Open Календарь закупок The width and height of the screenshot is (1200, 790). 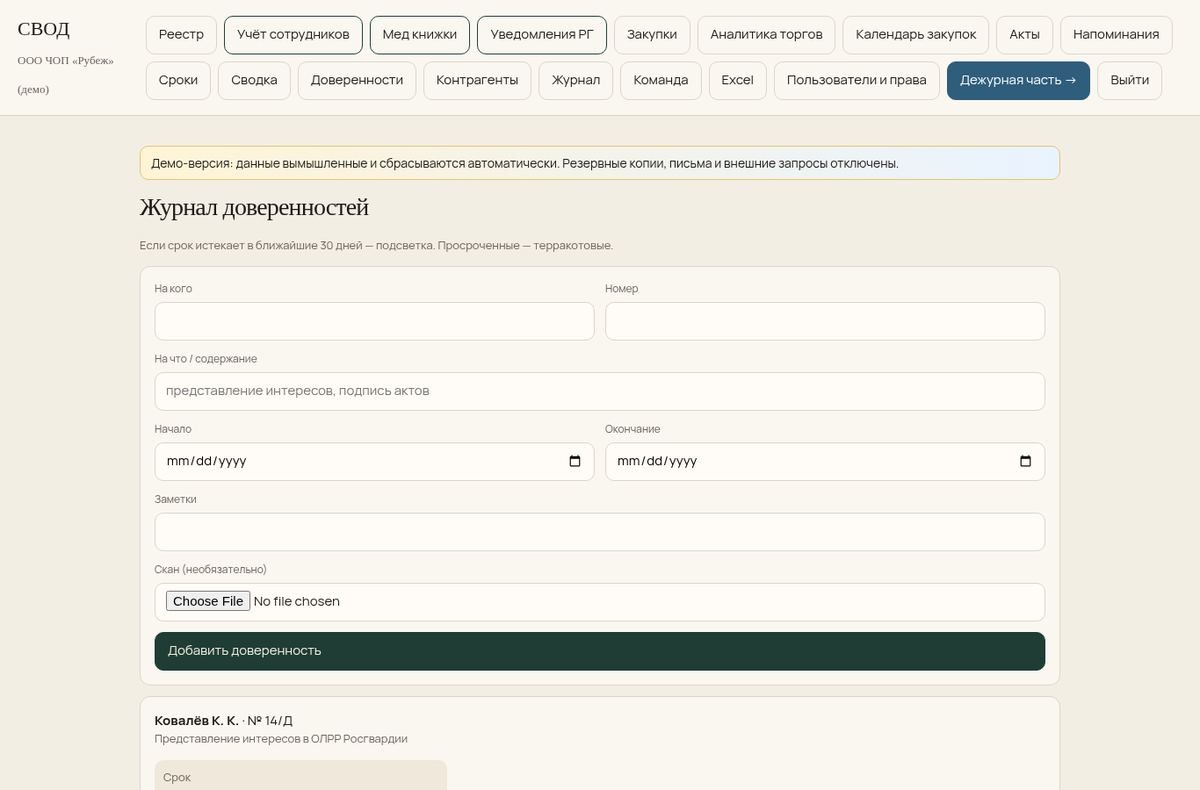[x=916, y=34]
